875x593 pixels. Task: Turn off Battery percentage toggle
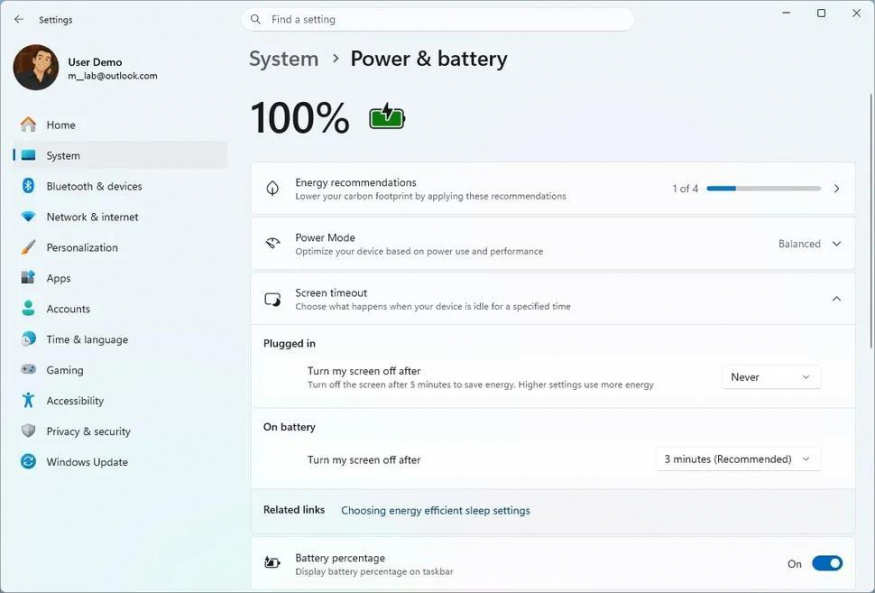[x=827, y=563]
